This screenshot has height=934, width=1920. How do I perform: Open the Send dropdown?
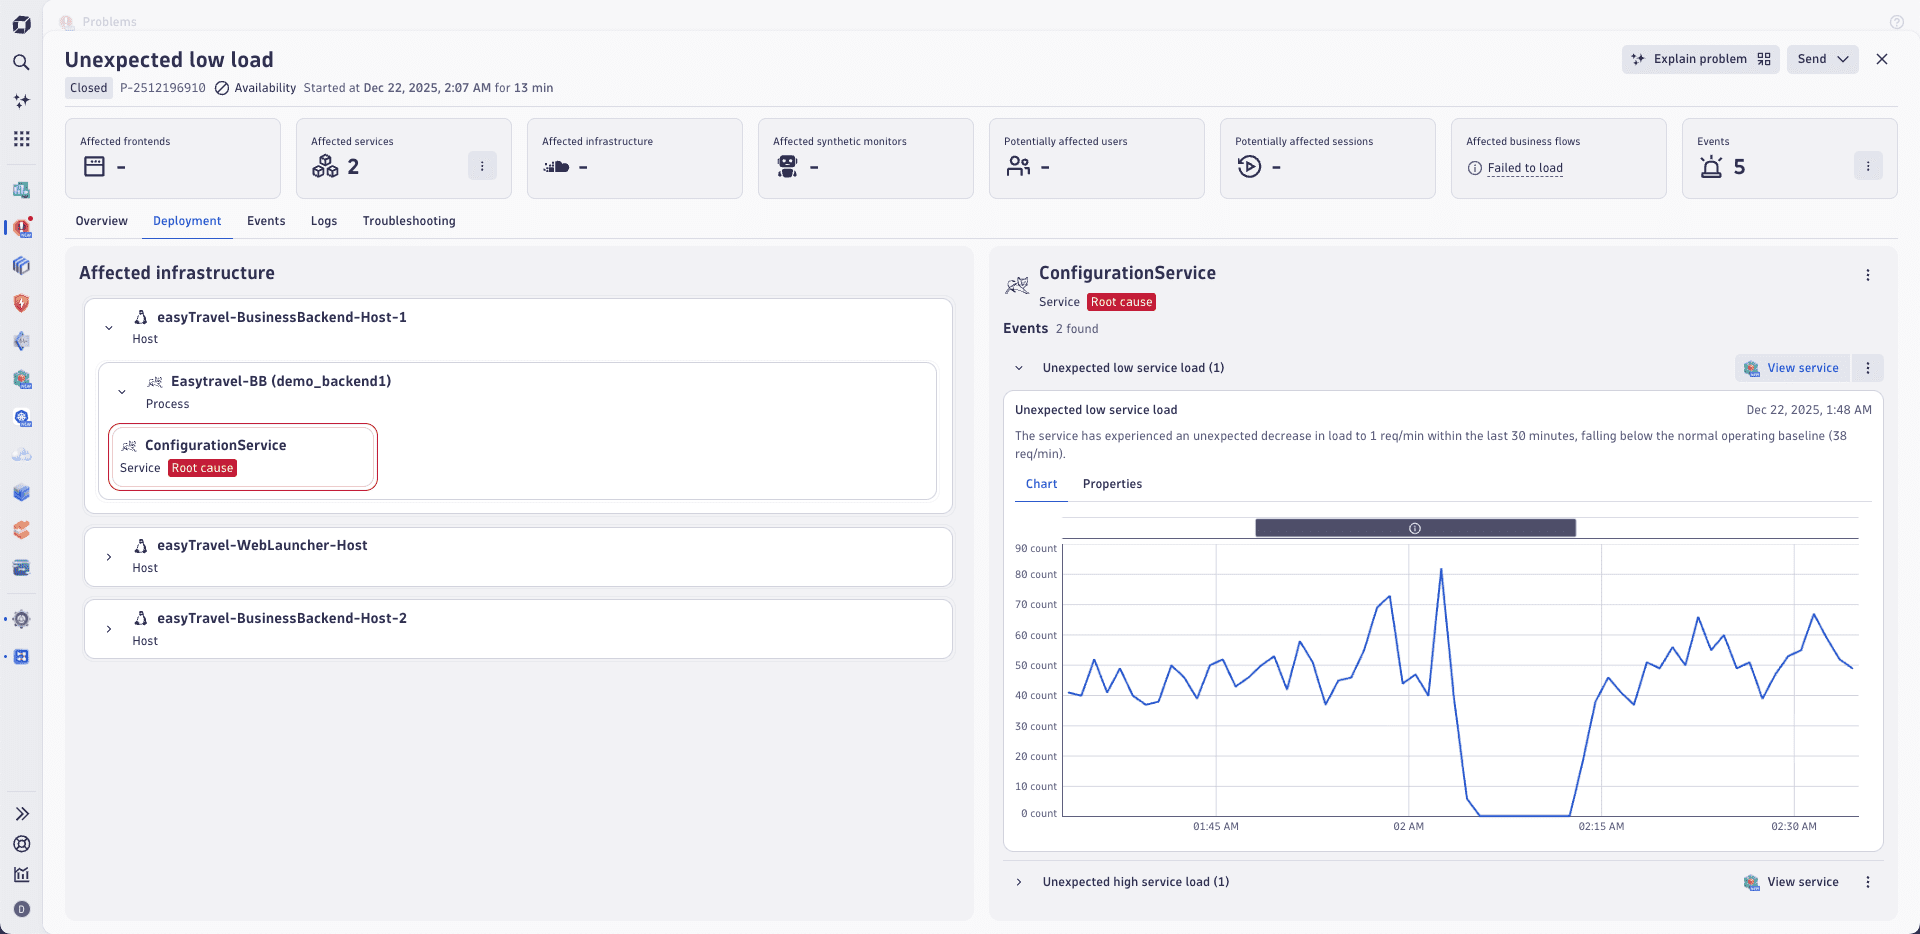(x=1822, y=59)
